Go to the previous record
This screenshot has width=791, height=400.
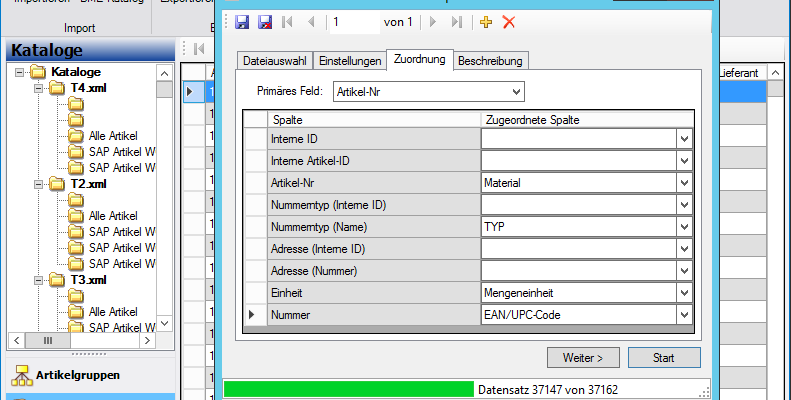[310, 22]
